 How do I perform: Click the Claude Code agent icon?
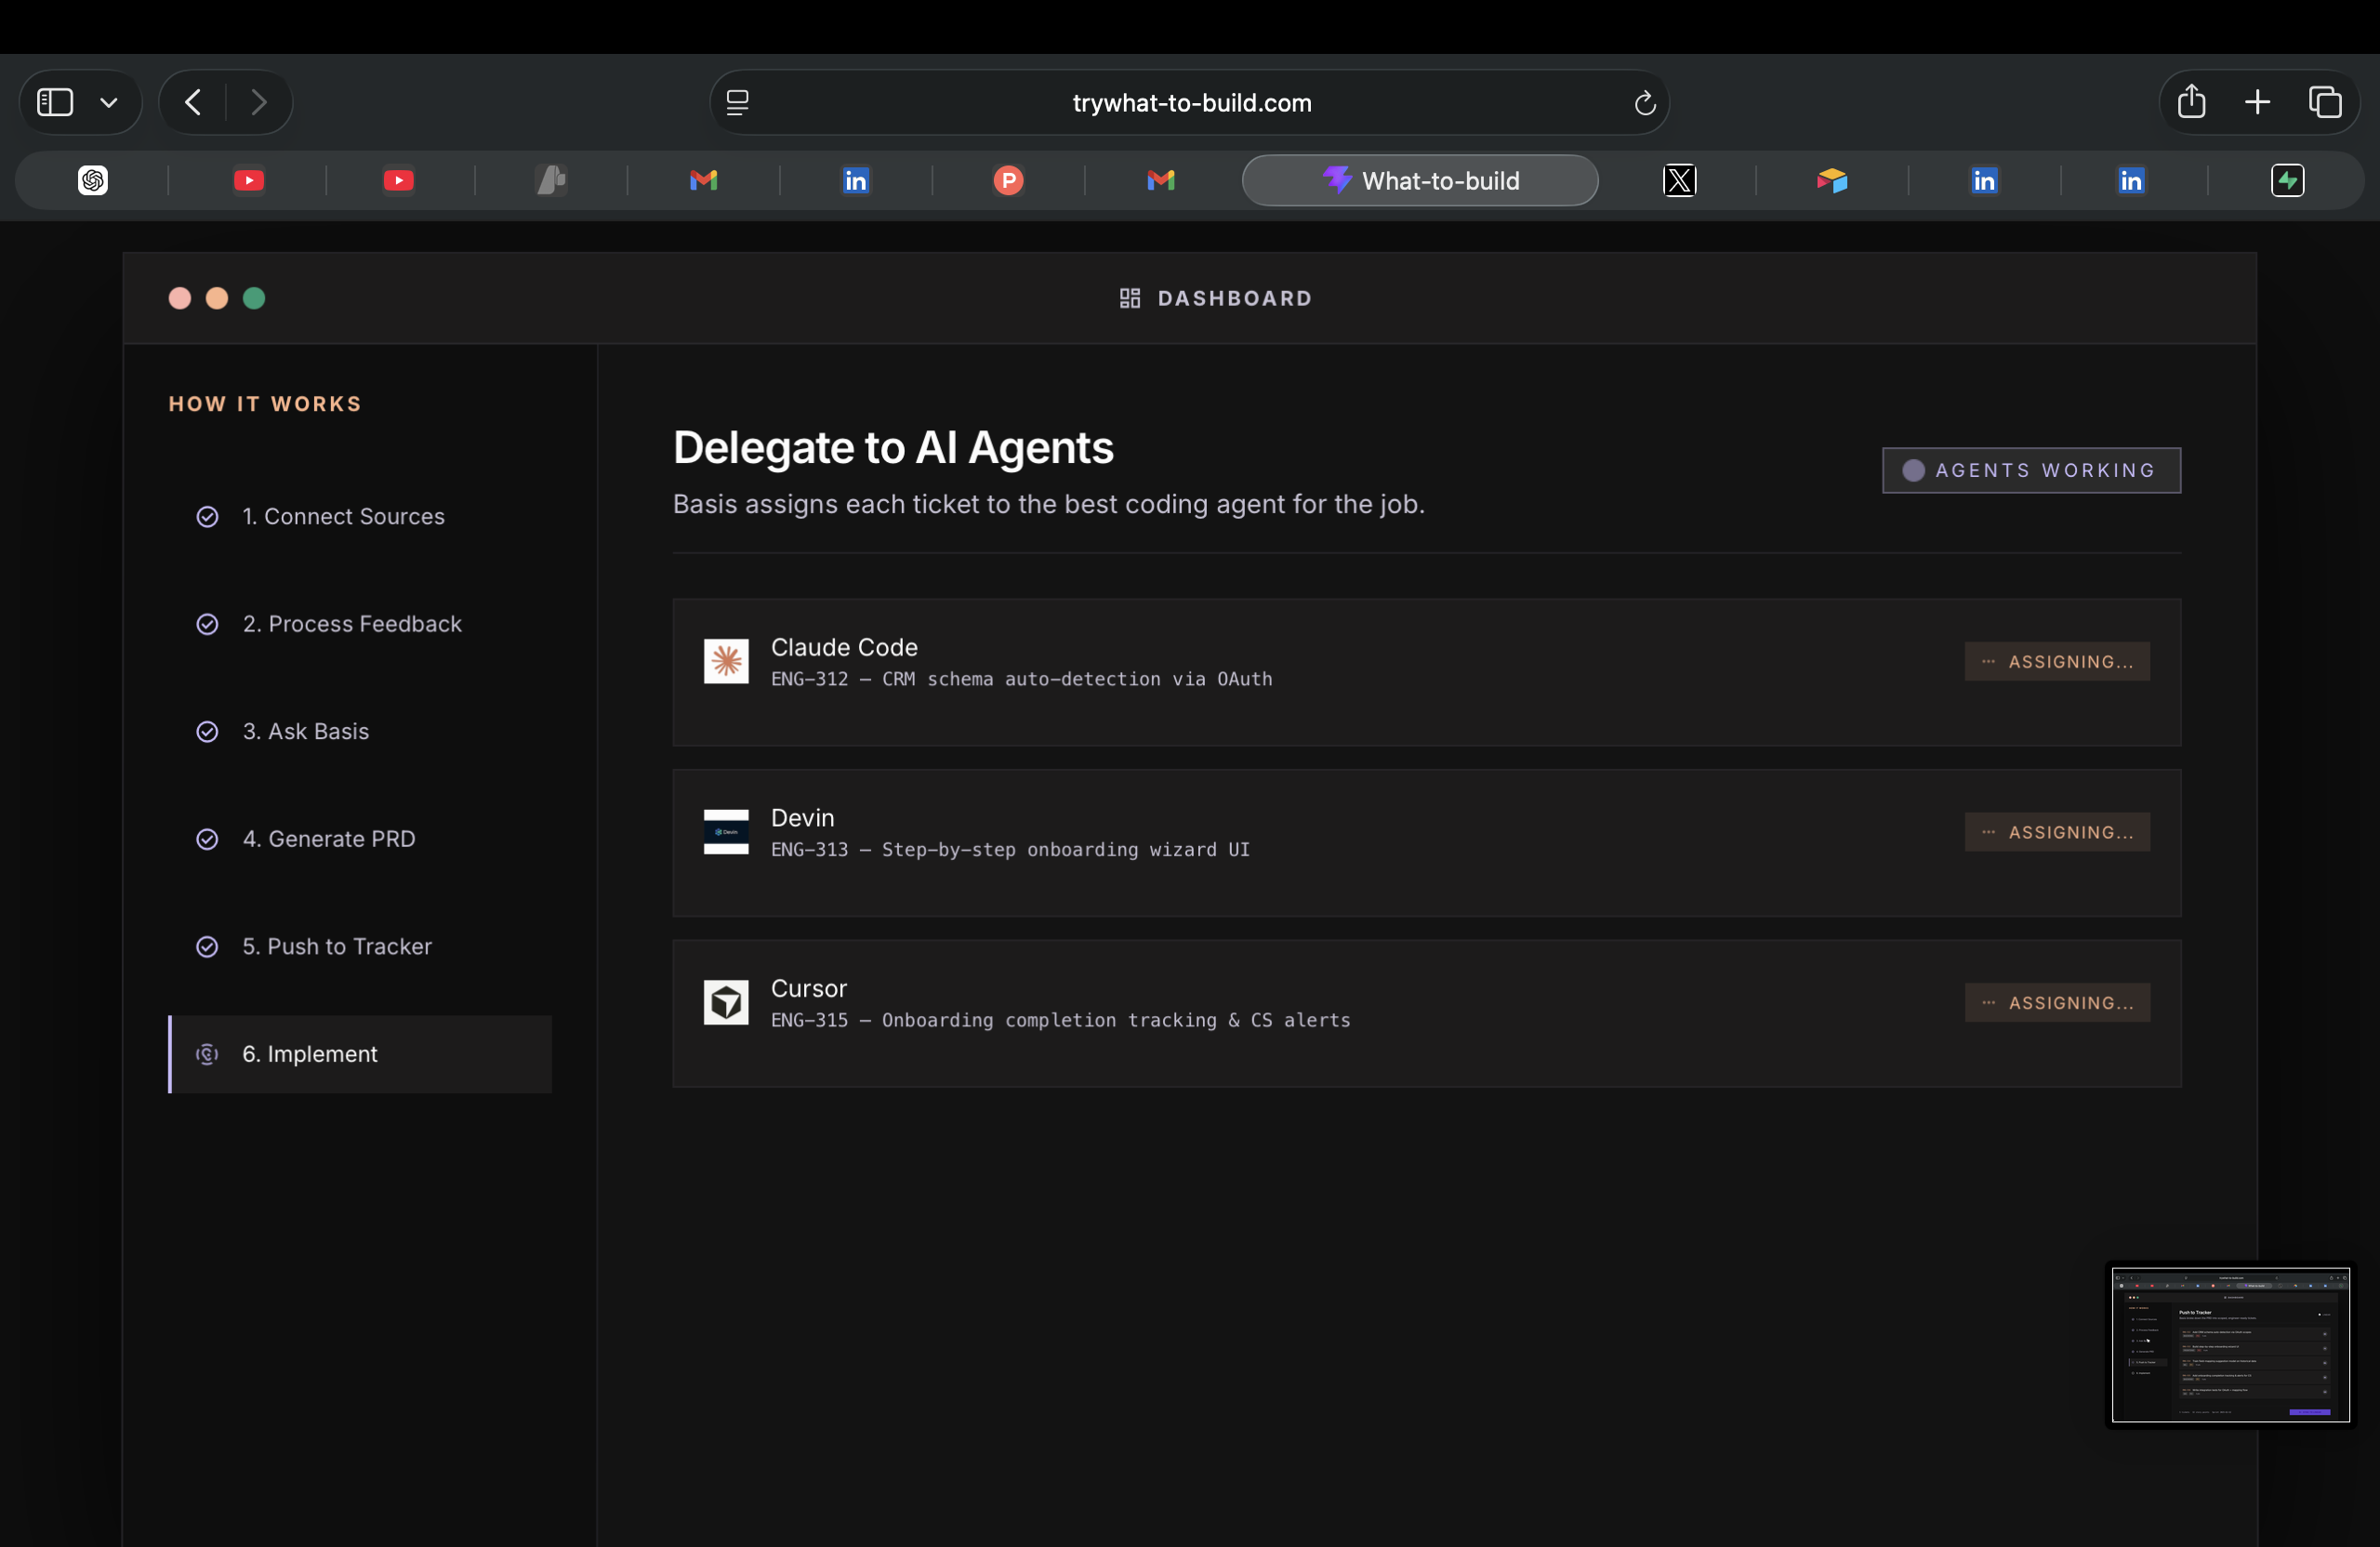click(x=725, y=662)
